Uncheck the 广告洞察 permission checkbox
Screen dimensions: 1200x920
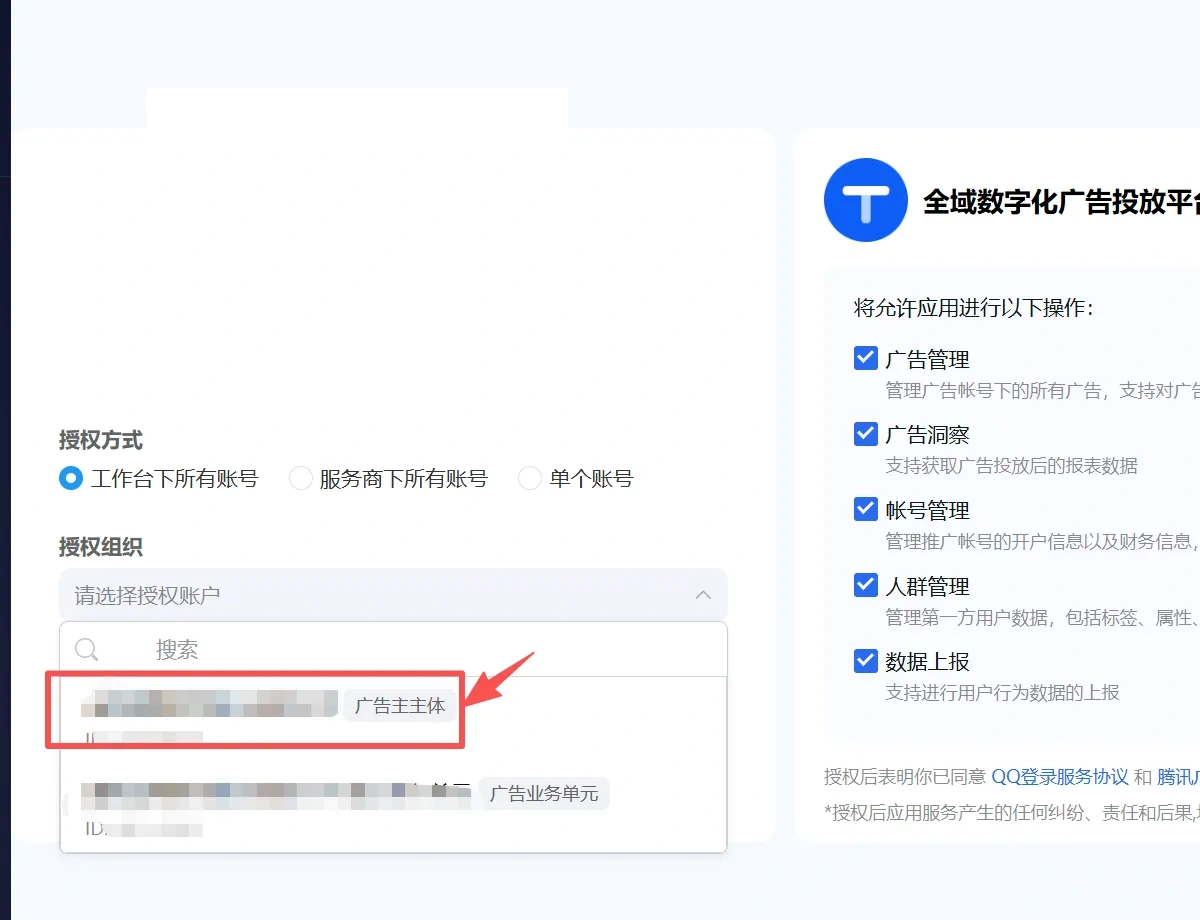[866, 434]
